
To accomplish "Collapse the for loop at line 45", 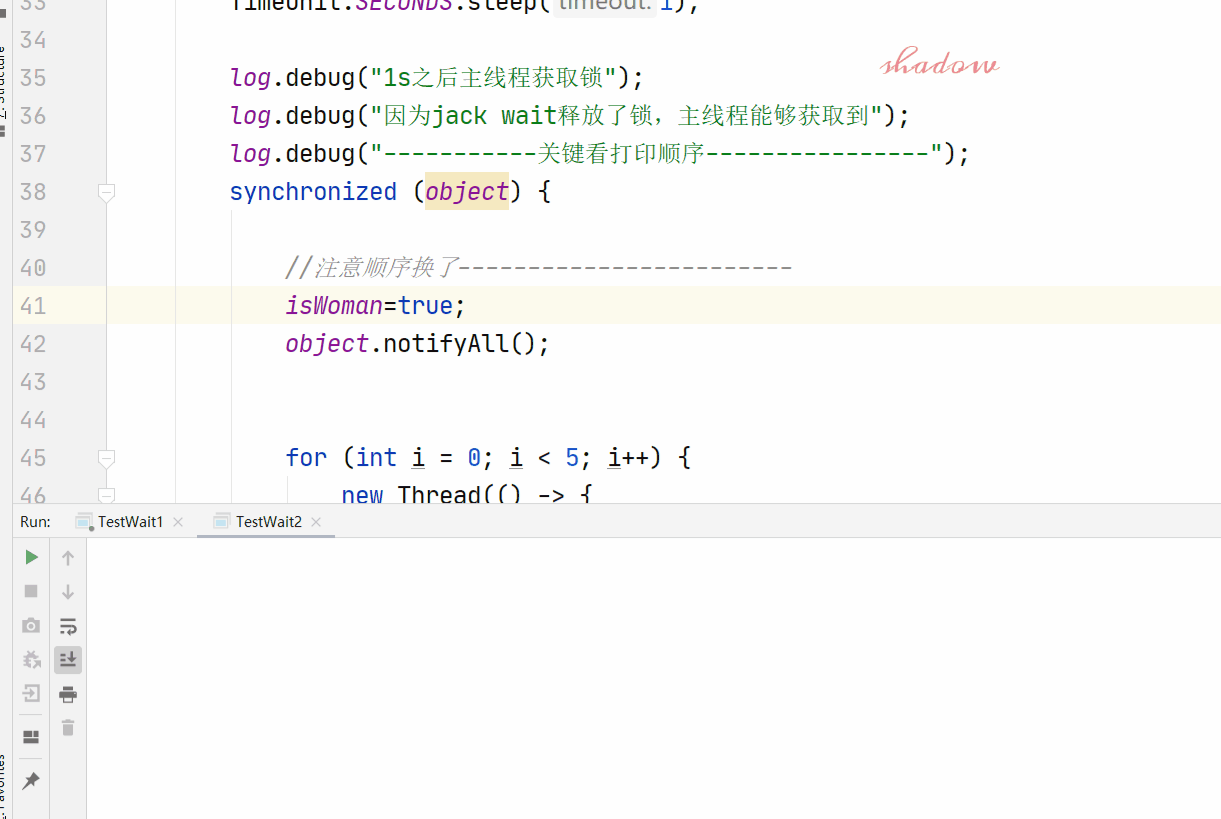I will [x=107, y=458].
